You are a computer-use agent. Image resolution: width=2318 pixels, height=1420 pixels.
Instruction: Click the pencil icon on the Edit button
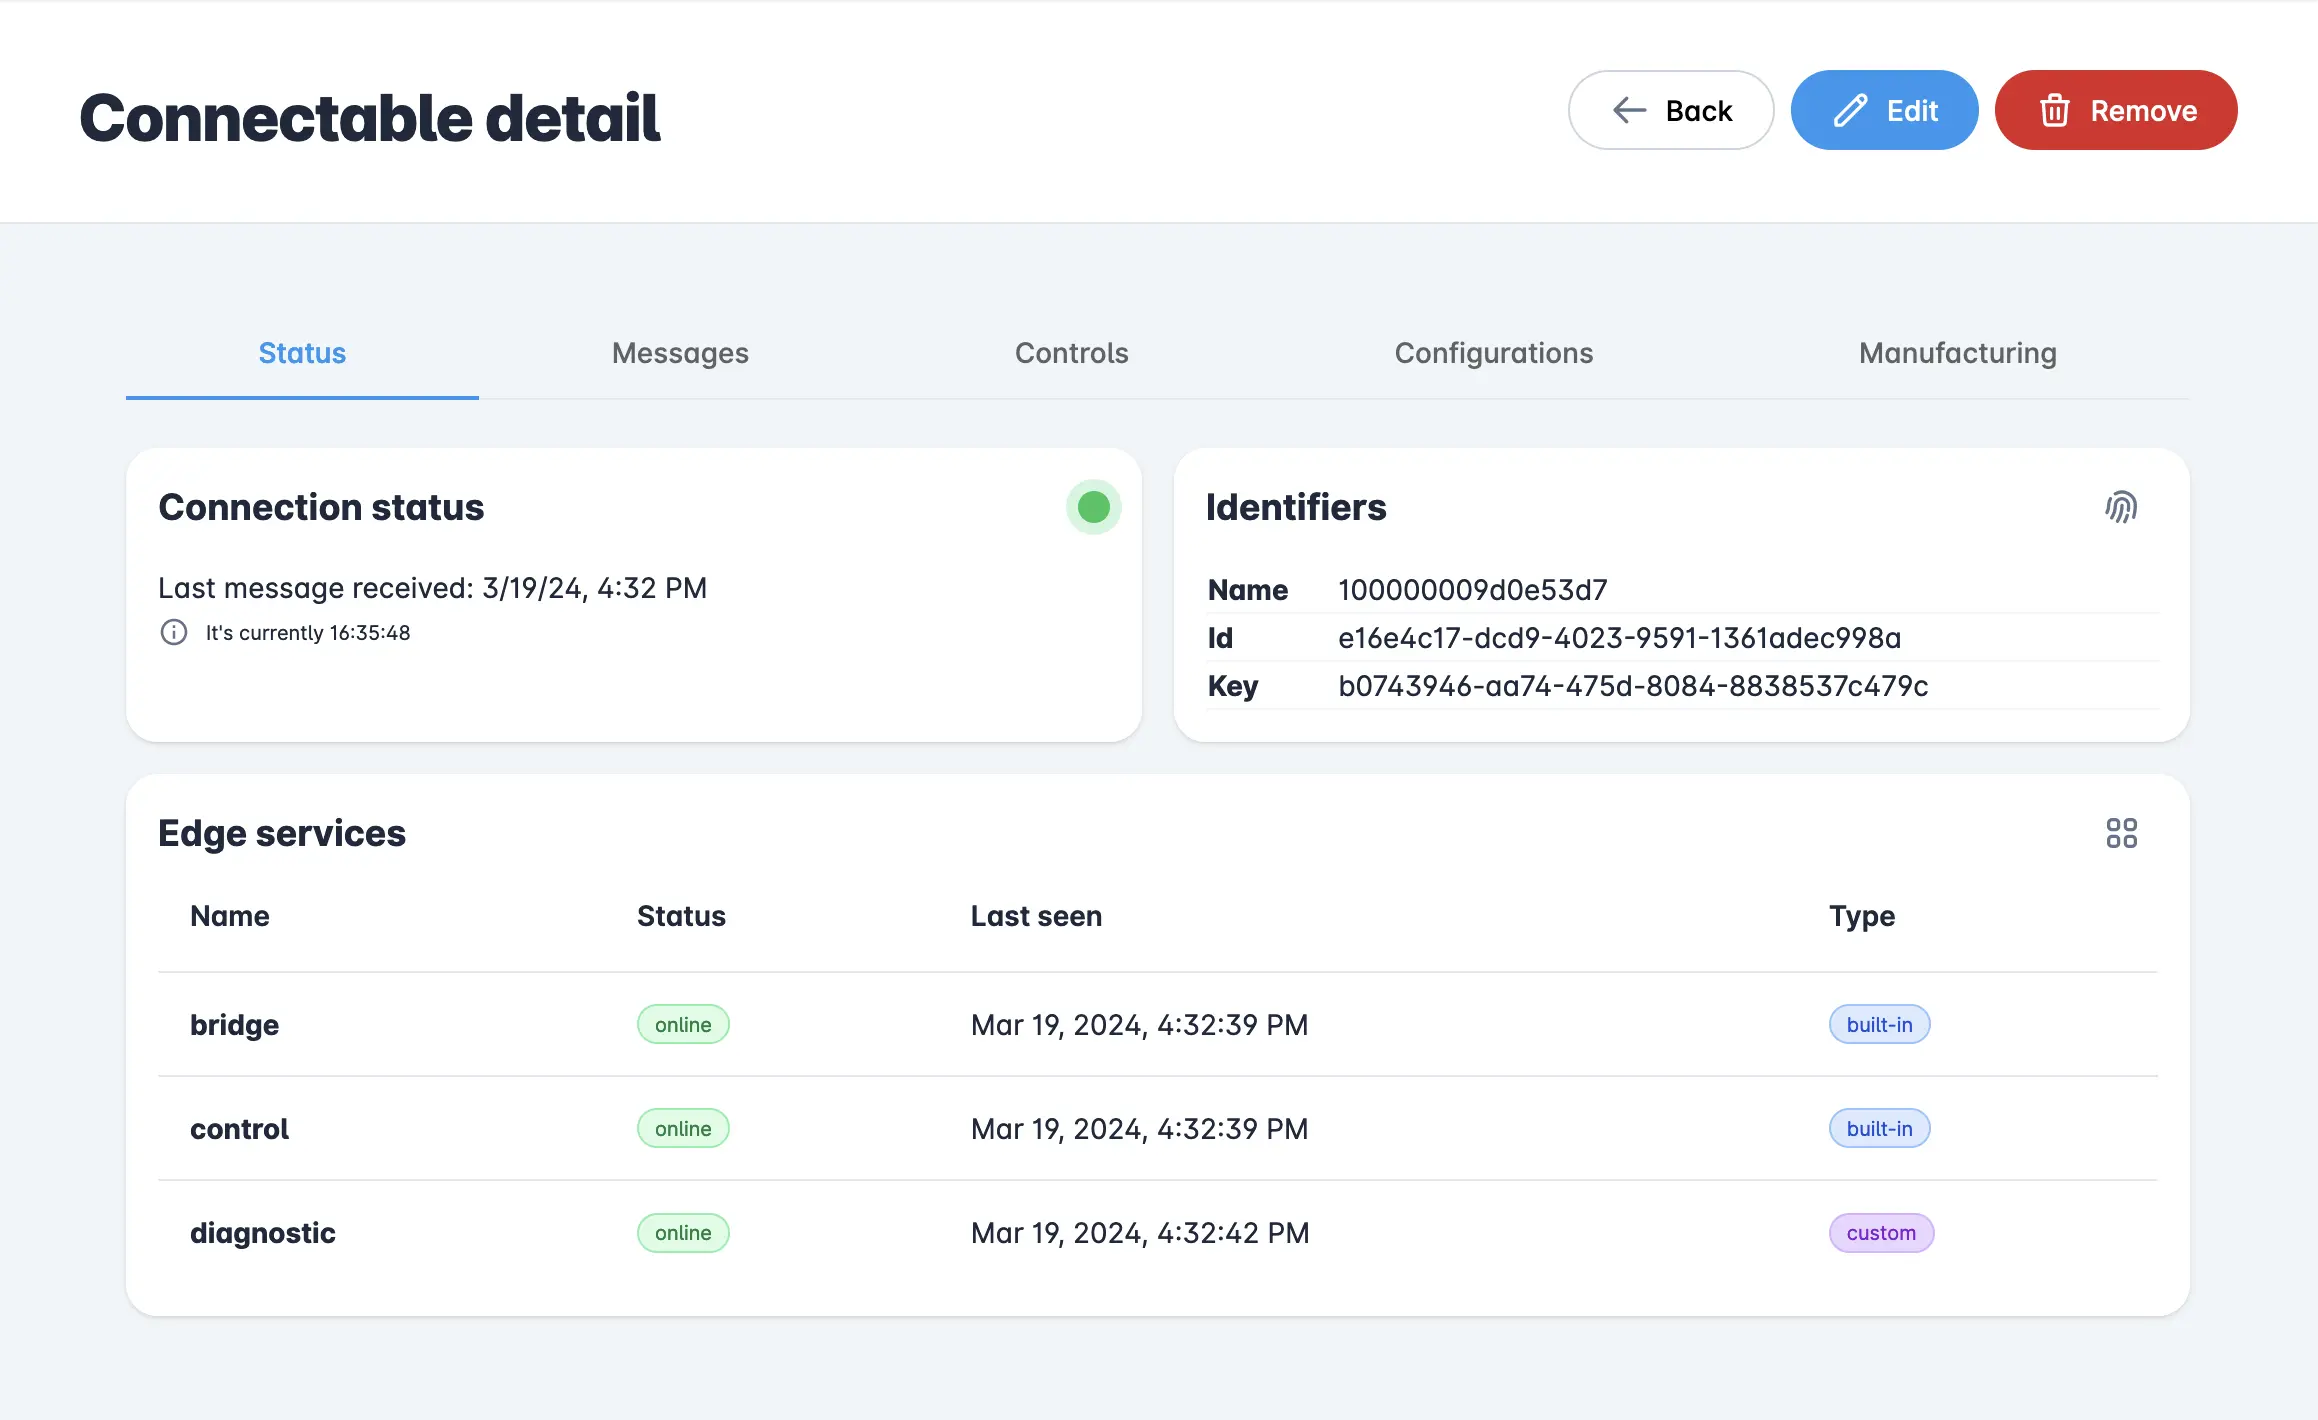[x=1849, y=110]
